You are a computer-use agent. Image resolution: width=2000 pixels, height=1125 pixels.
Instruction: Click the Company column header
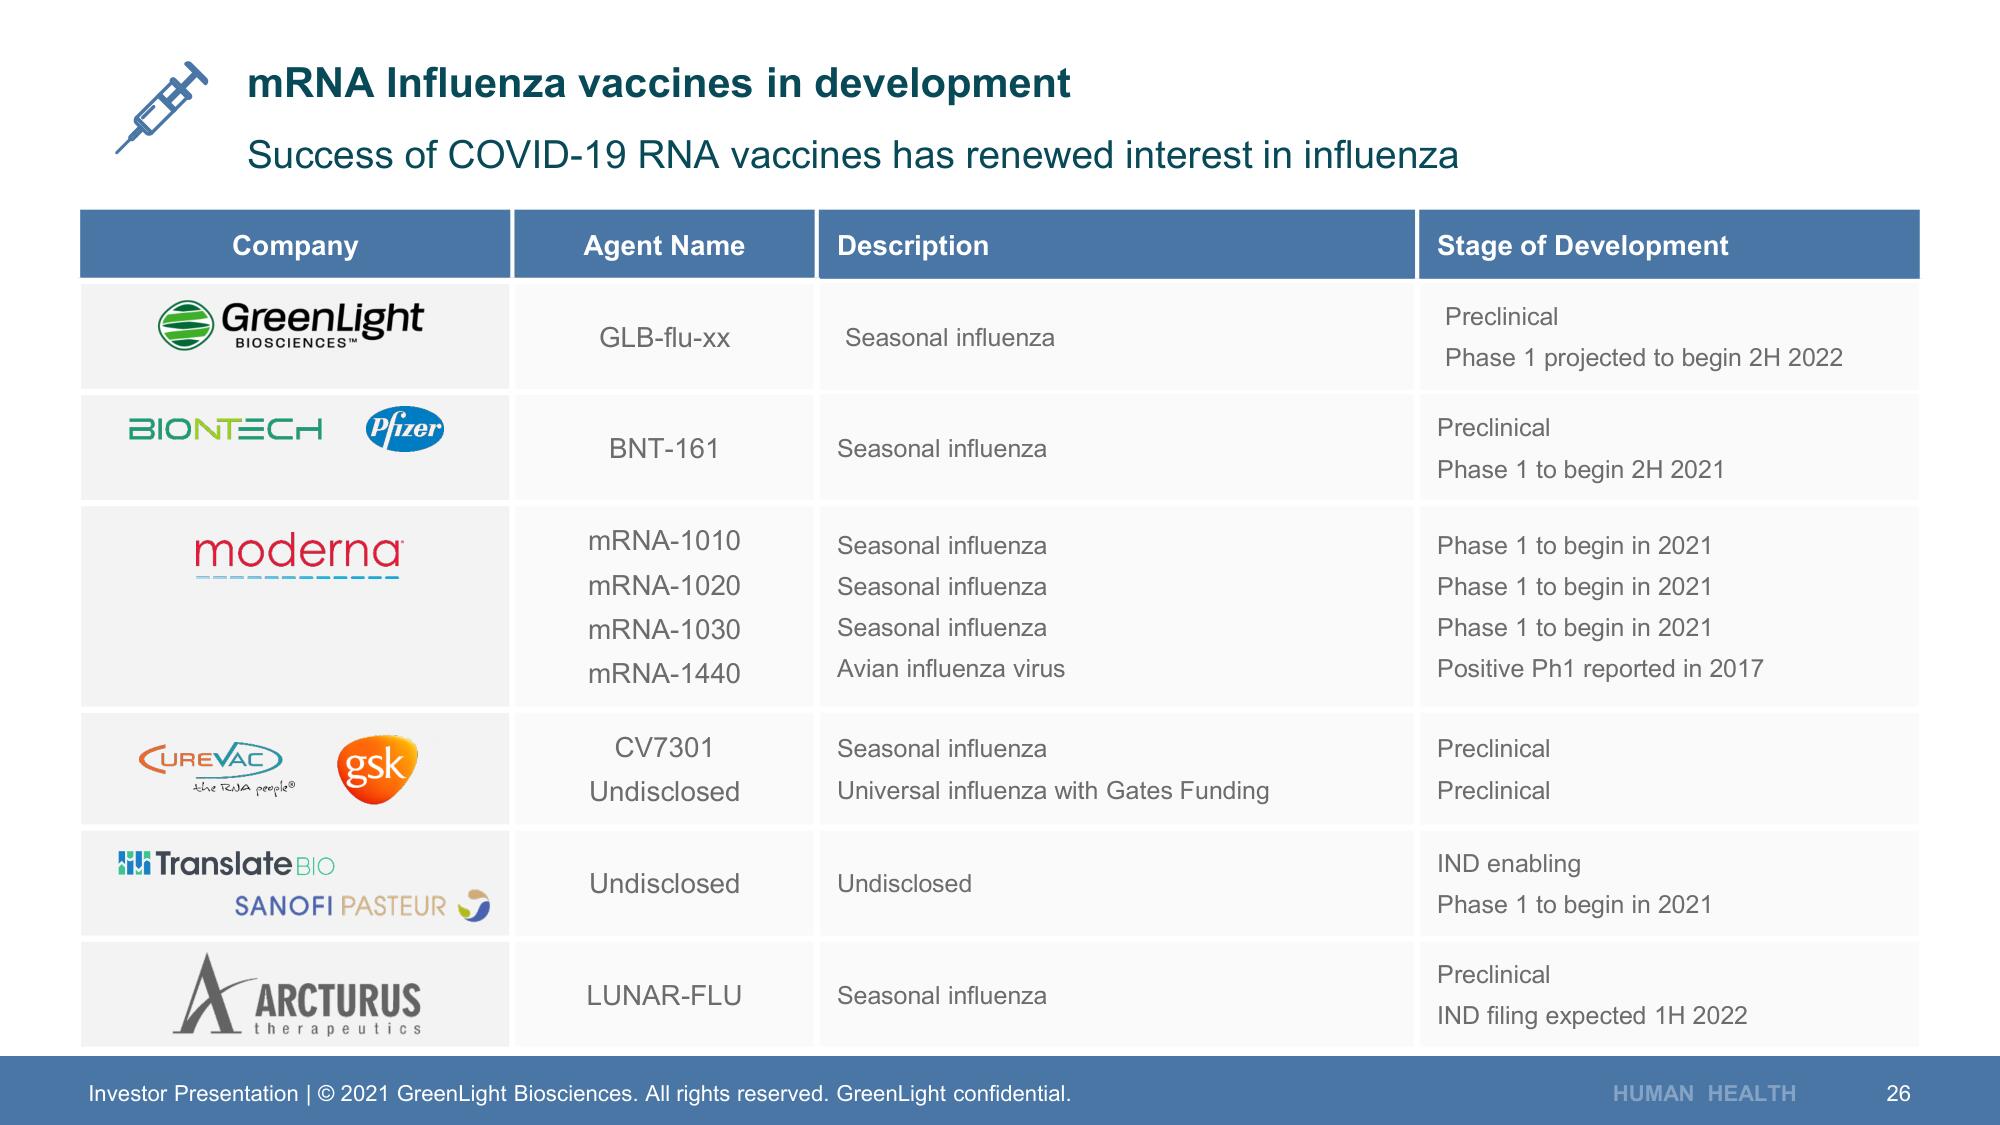(x=295, y=245)
